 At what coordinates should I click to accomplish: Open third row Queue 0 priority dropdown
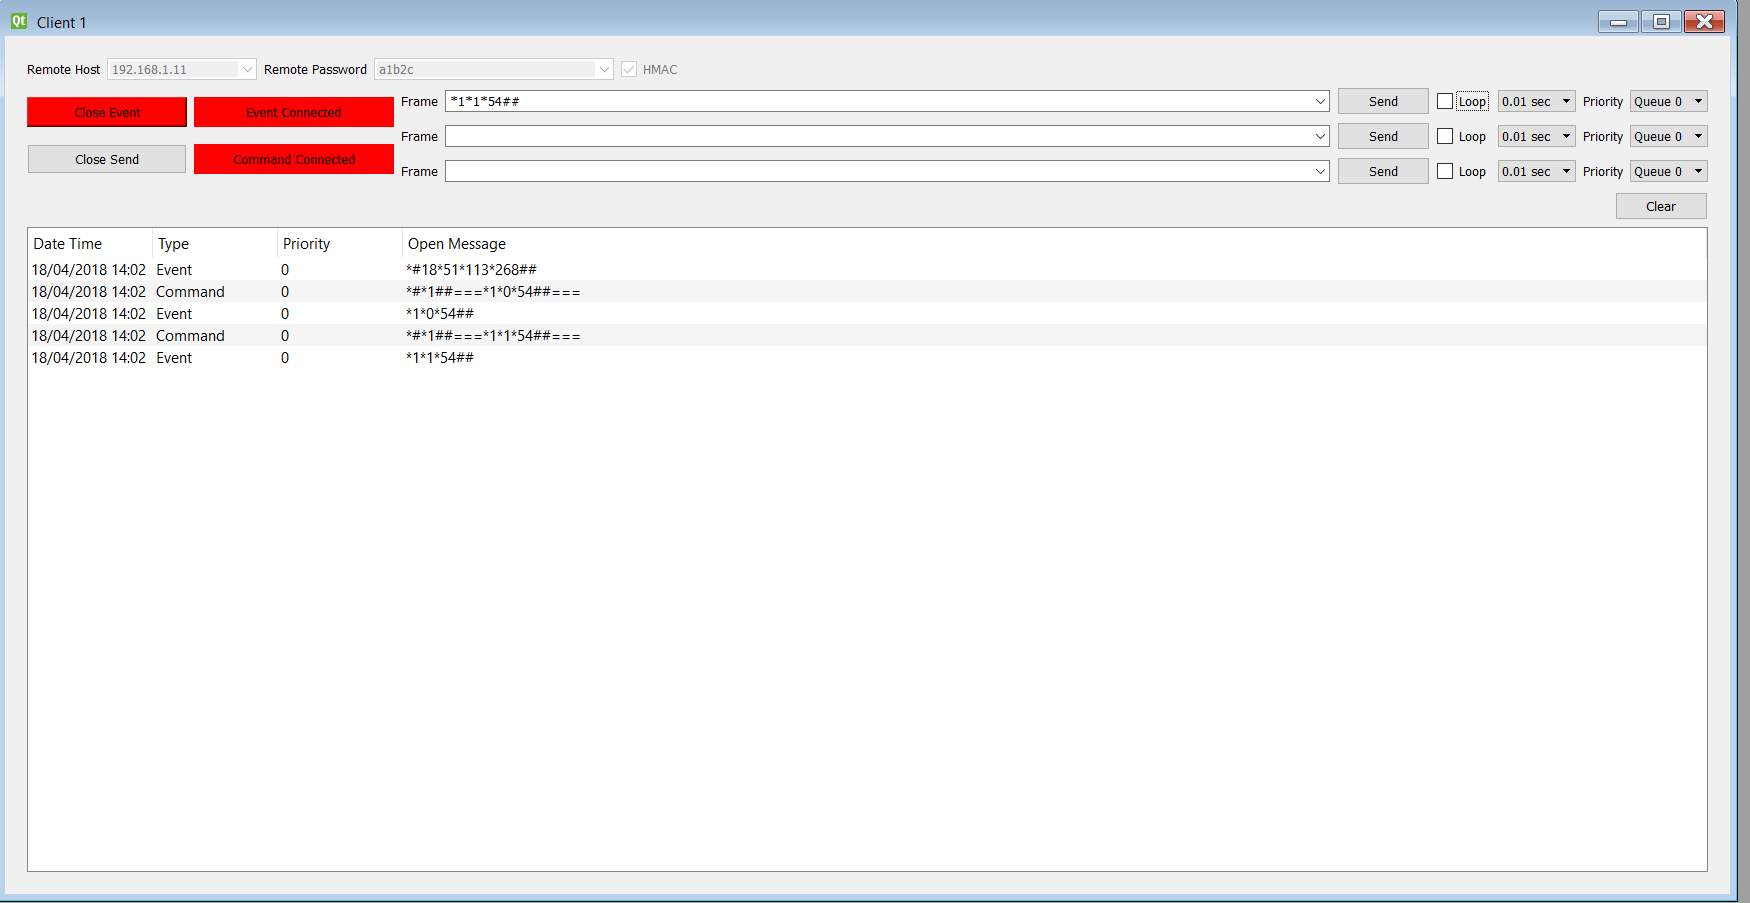click(1668, 171)
